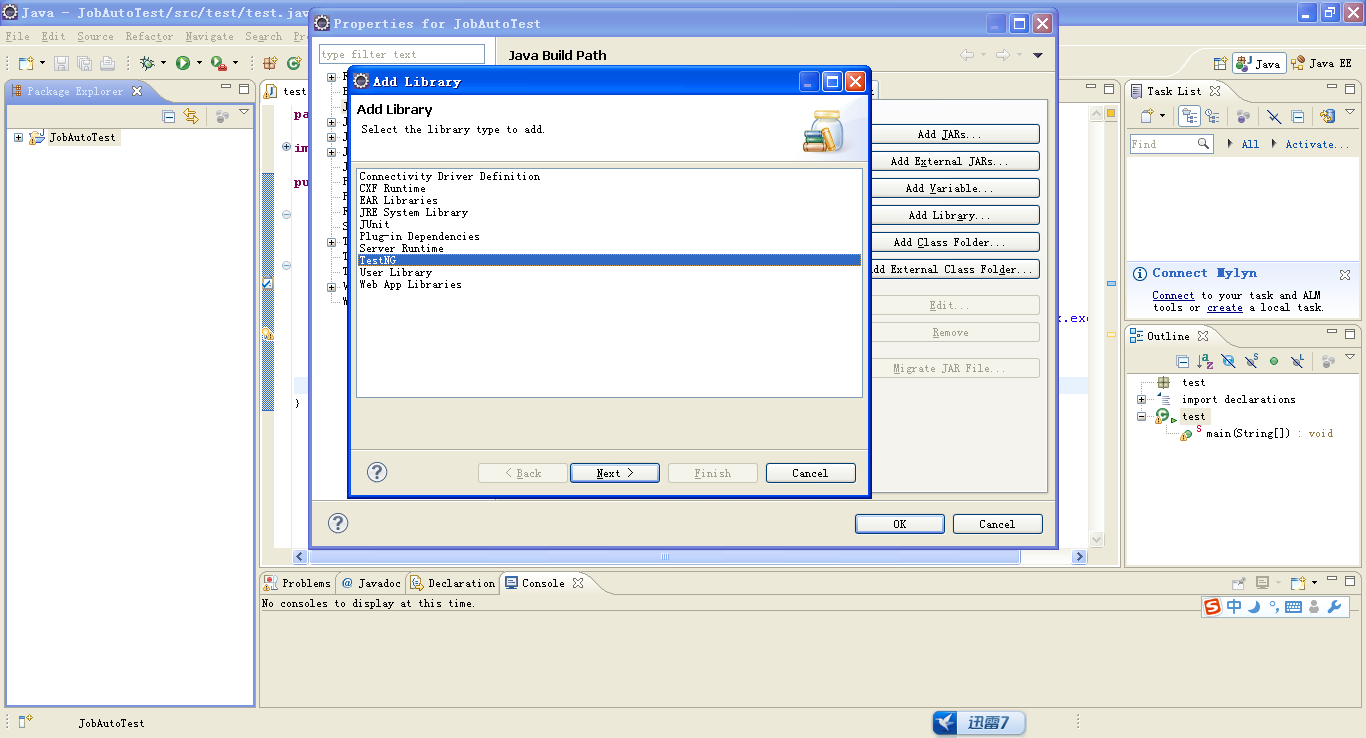Toggle Hide Static Members in Outline
The image size is (1366, 738).
[1251, 361]
